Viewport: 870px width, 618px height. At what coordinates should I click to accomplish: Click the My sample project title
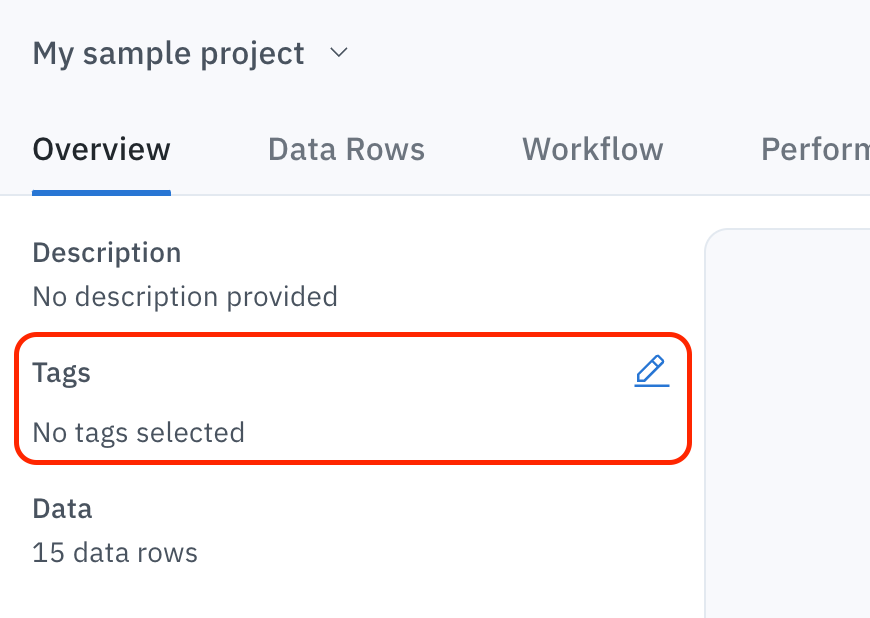click(169, 54)
